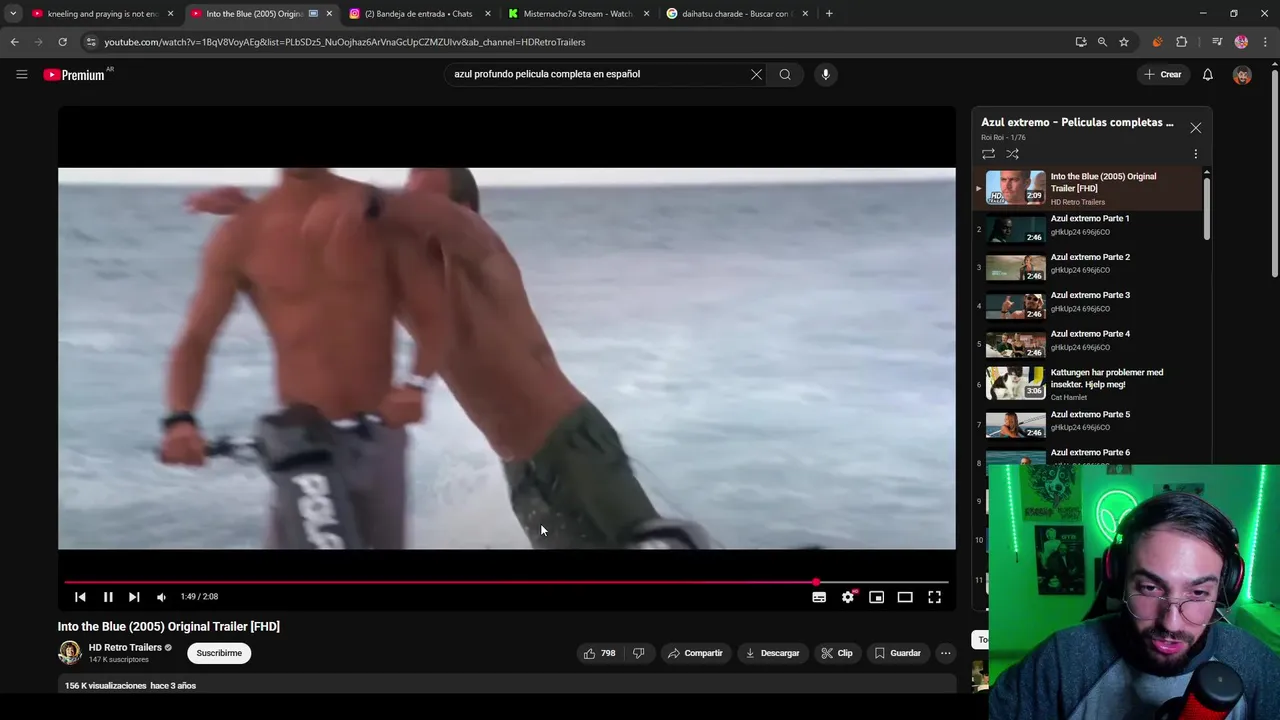Mute the video volume

pyautogui.click(x=161, y=597)
